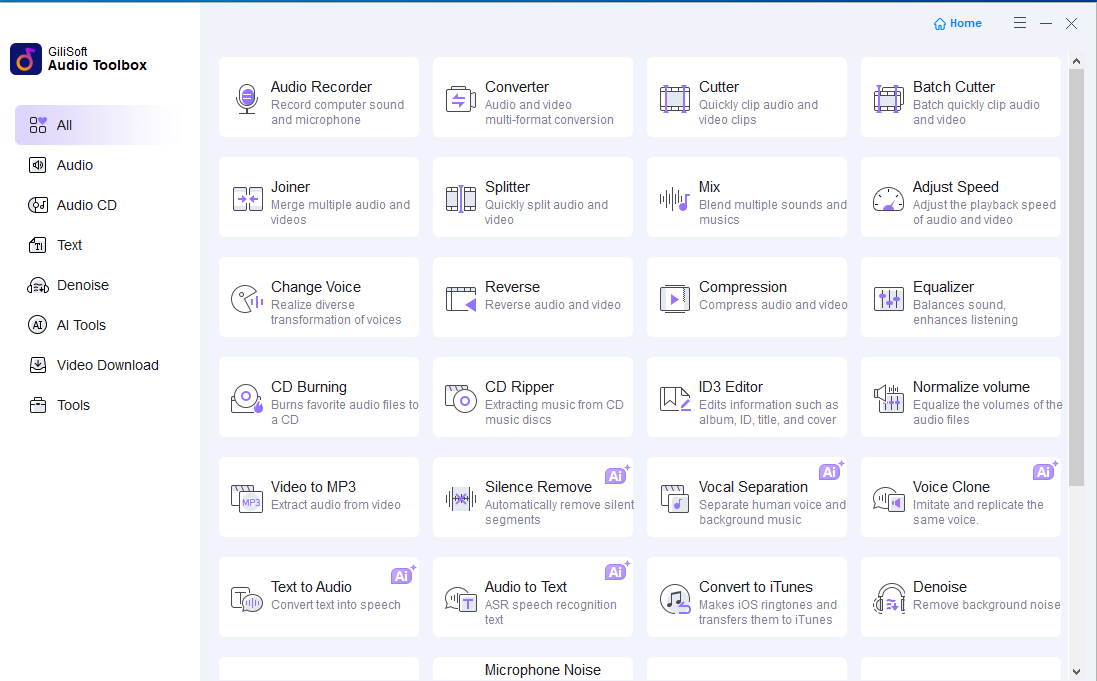Click 'Remove background noise' description
This screenshot has width=1097, height=681.
986,605
